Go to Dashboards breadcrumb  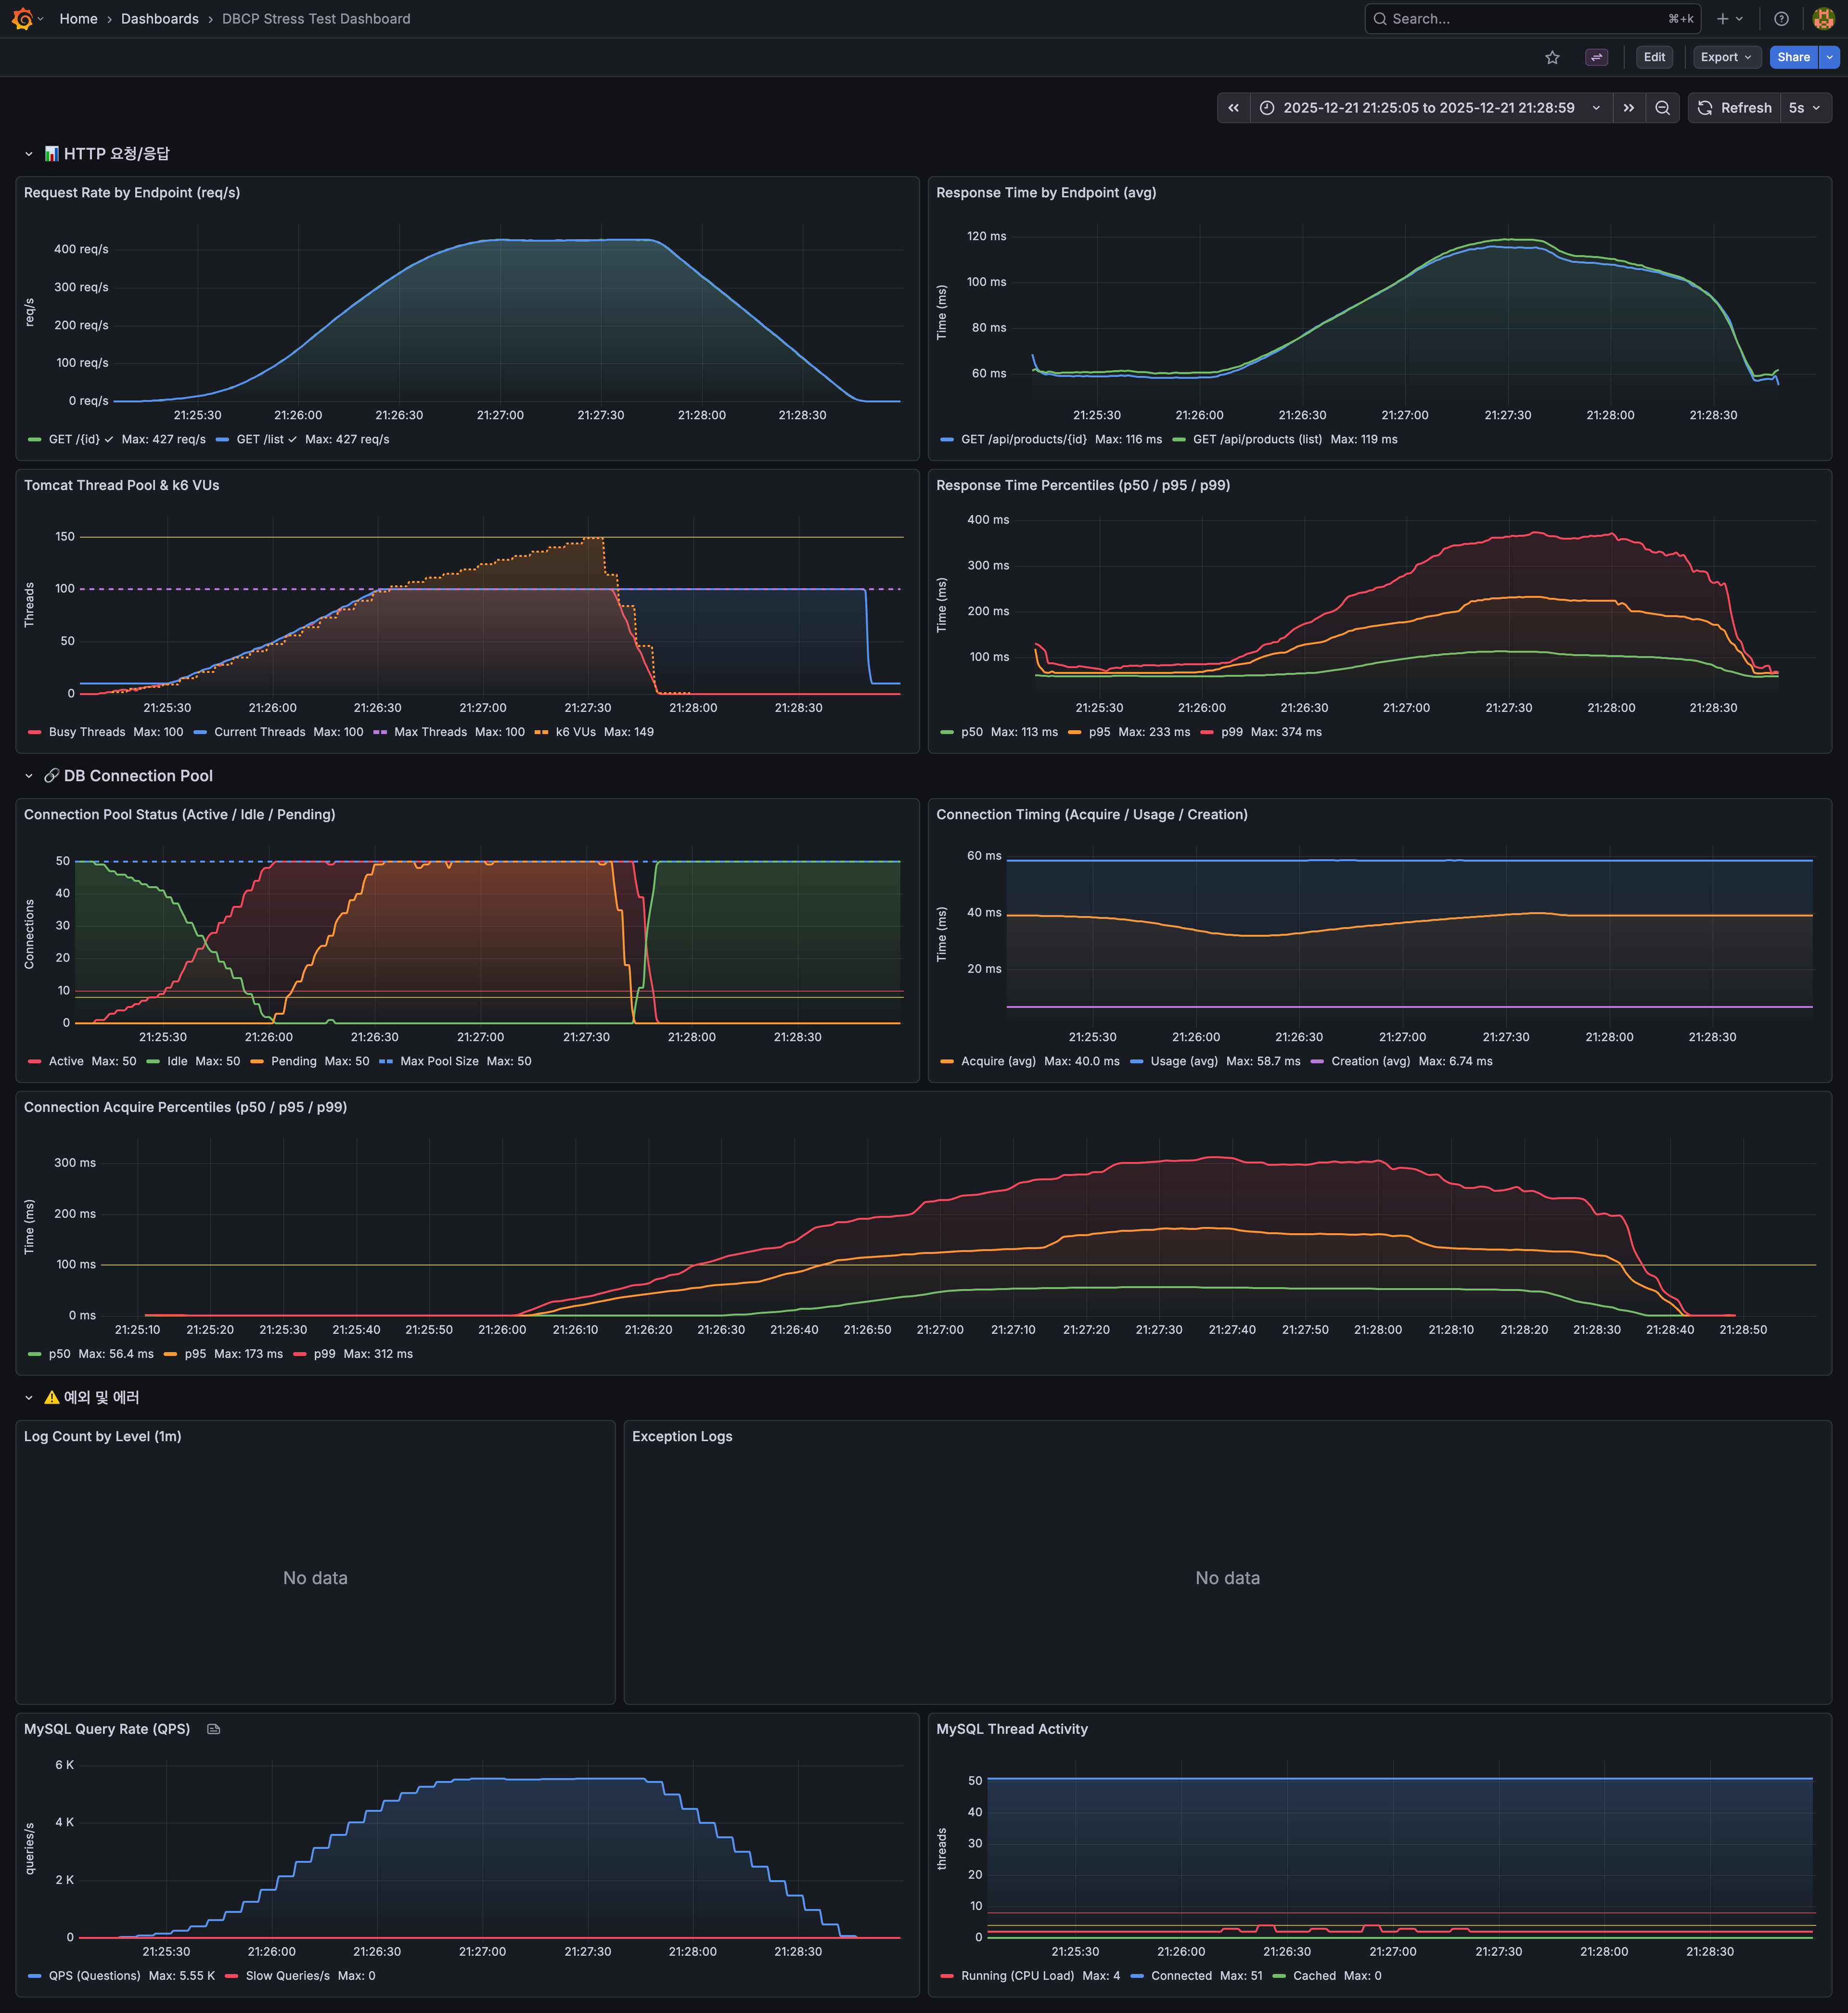click(x=160, y=19)
